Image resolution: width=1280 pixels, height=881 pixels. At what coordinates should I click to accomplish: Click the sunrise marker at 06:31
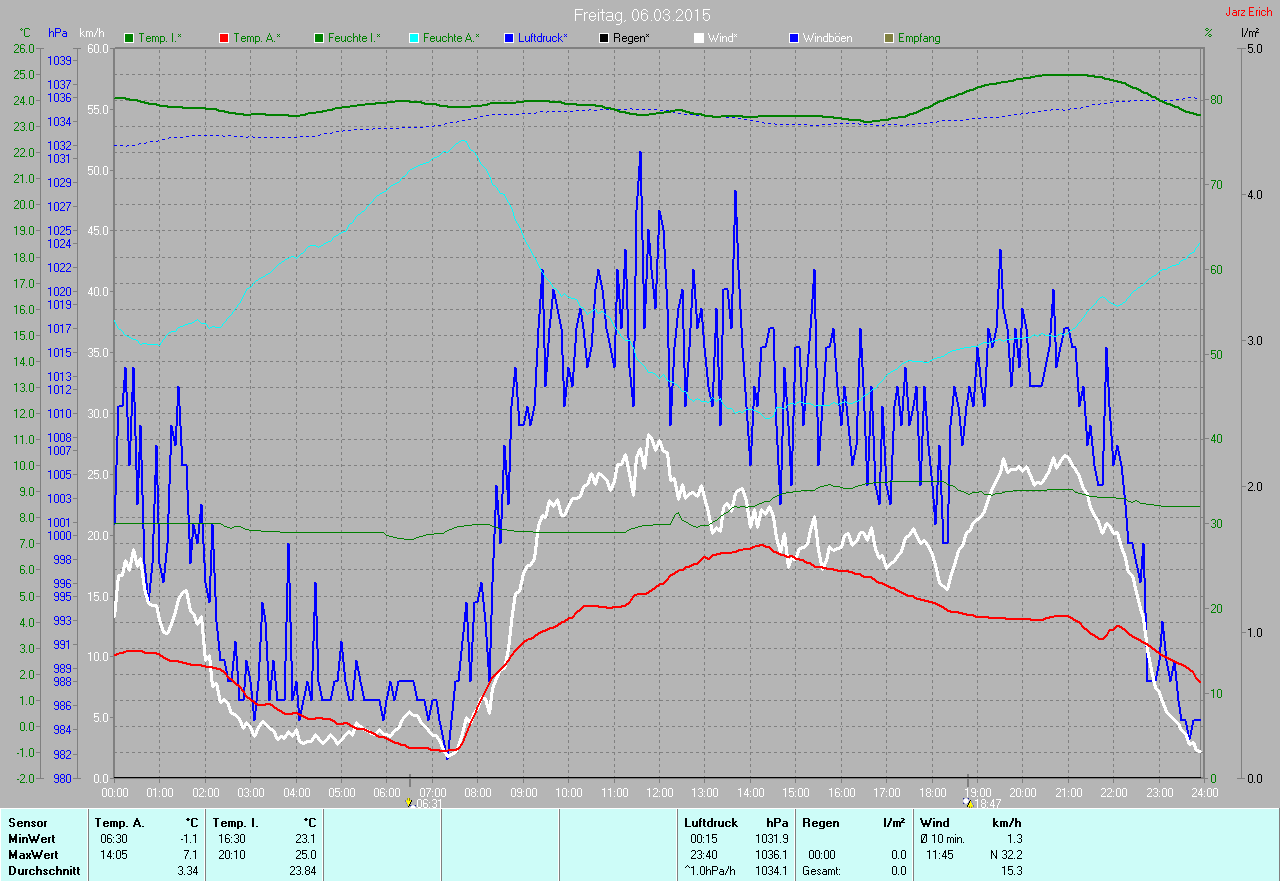click(409, 802)
